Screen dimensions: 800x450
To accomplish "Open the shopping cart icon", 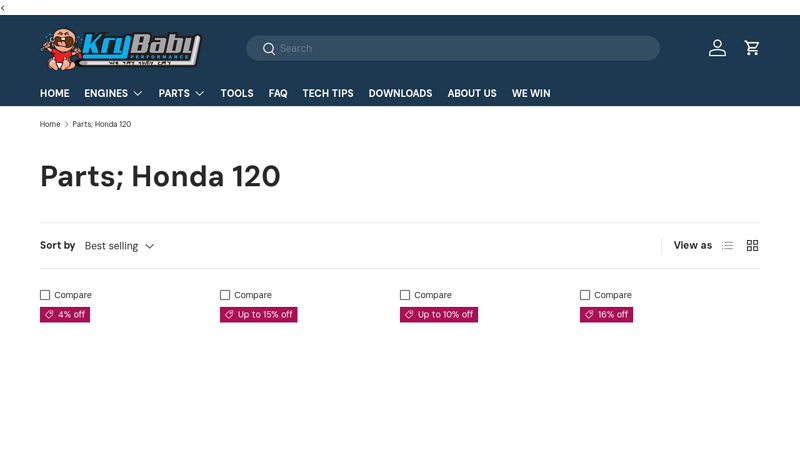I will (752, 48).
